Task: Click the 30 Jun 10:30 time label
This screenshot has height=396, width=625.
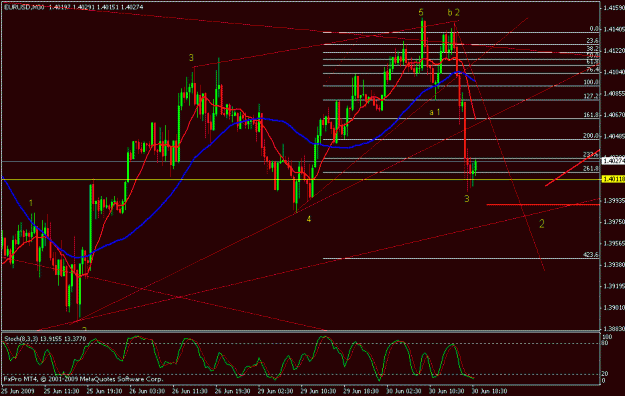Action: pos(447,391)
